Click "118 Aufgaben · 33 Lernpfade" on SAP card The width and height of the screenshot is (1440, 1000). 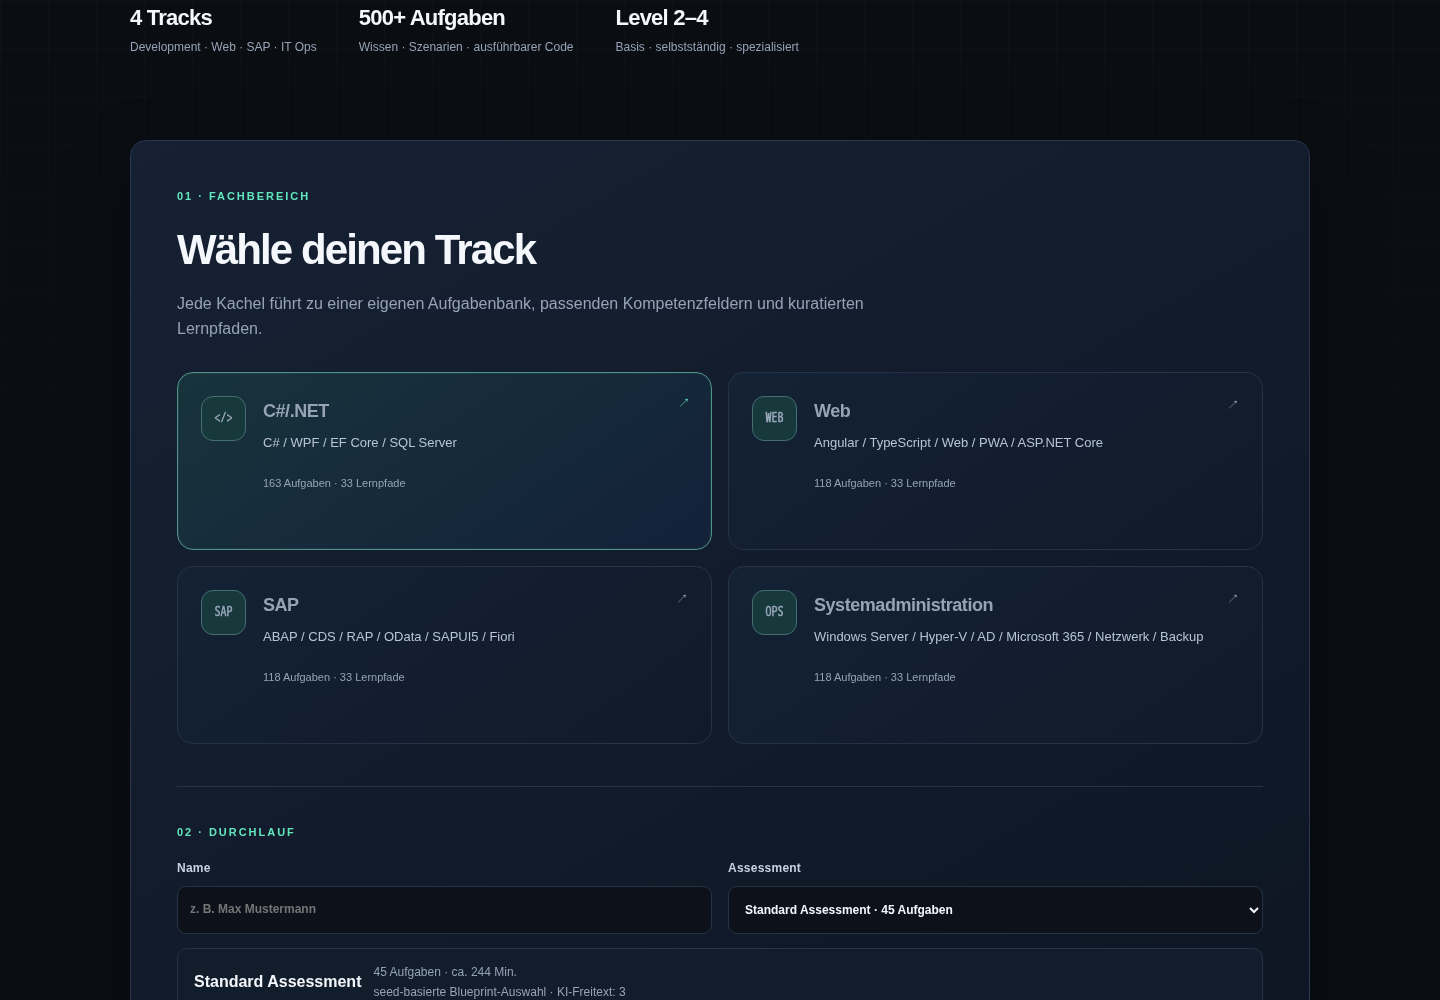tap(333, 677)
